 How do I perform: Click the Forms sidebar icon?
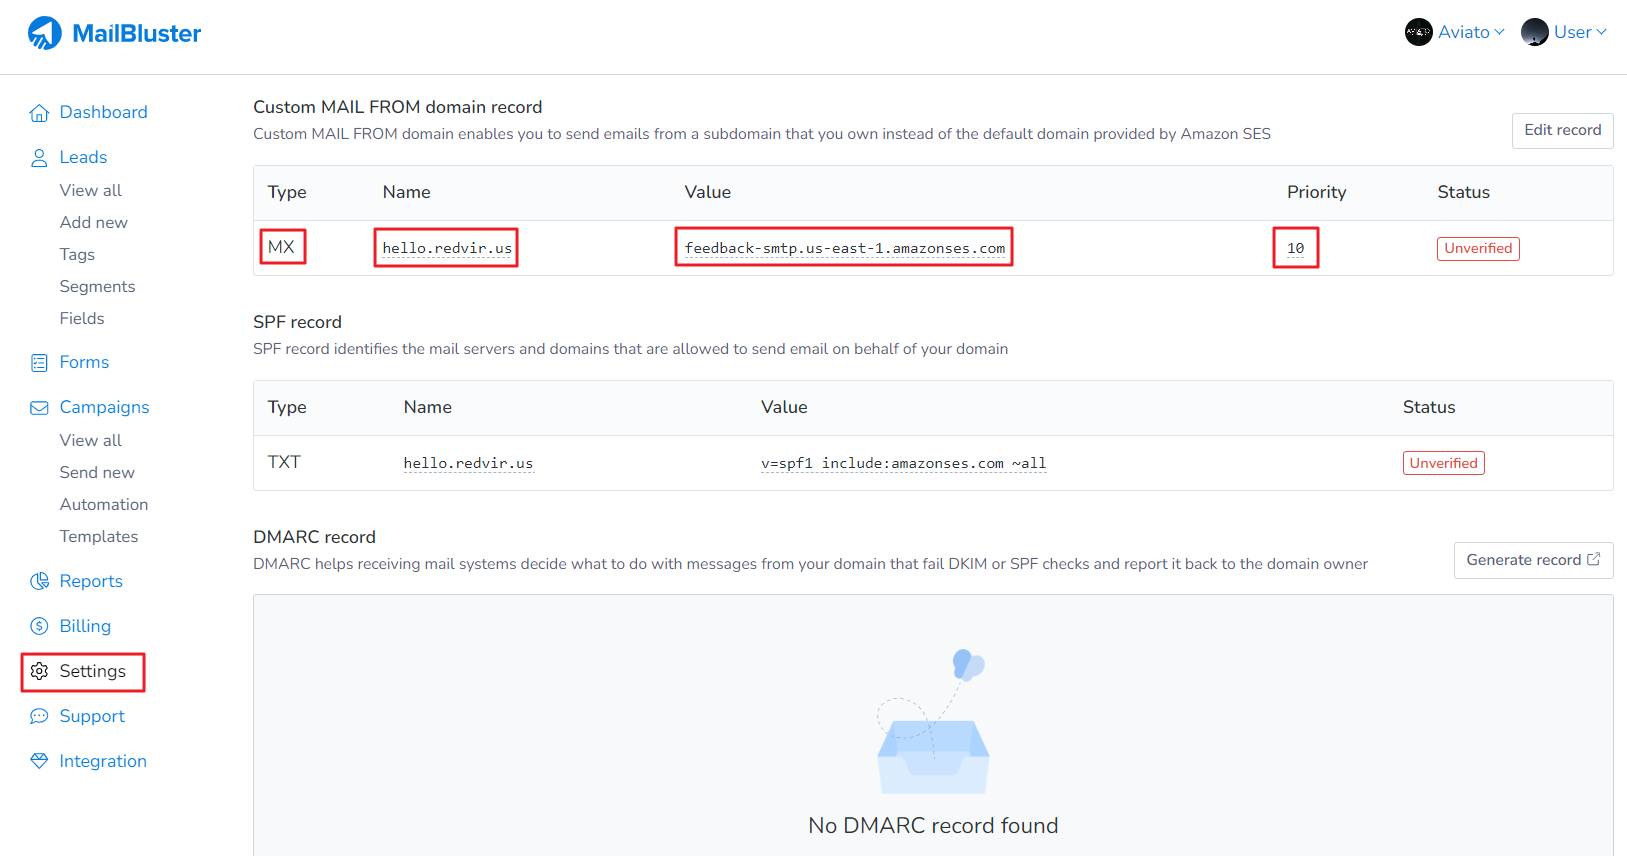[39, 363]
